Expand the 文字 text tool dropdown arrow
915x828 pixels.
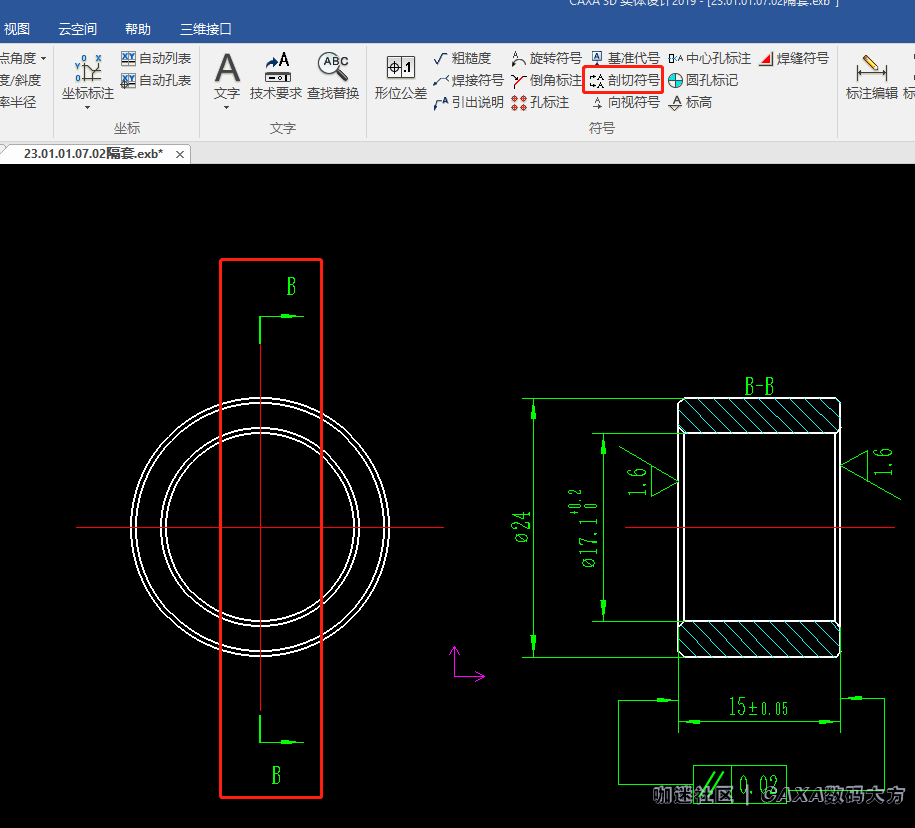[227, 107]
